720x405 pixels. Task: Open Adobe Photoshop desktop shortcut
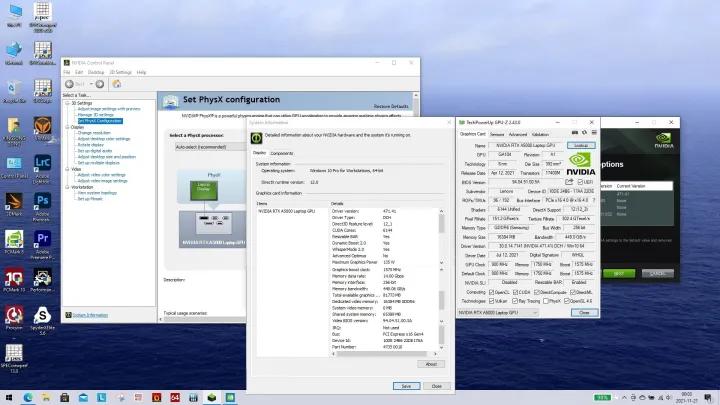tap(43, 202)
